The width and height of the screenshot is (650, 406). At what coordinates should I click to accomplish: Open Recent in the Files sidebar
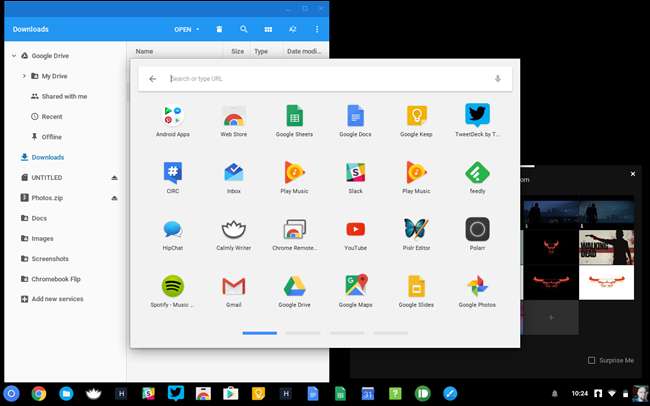pyautogui.click(x=52, y=117)
